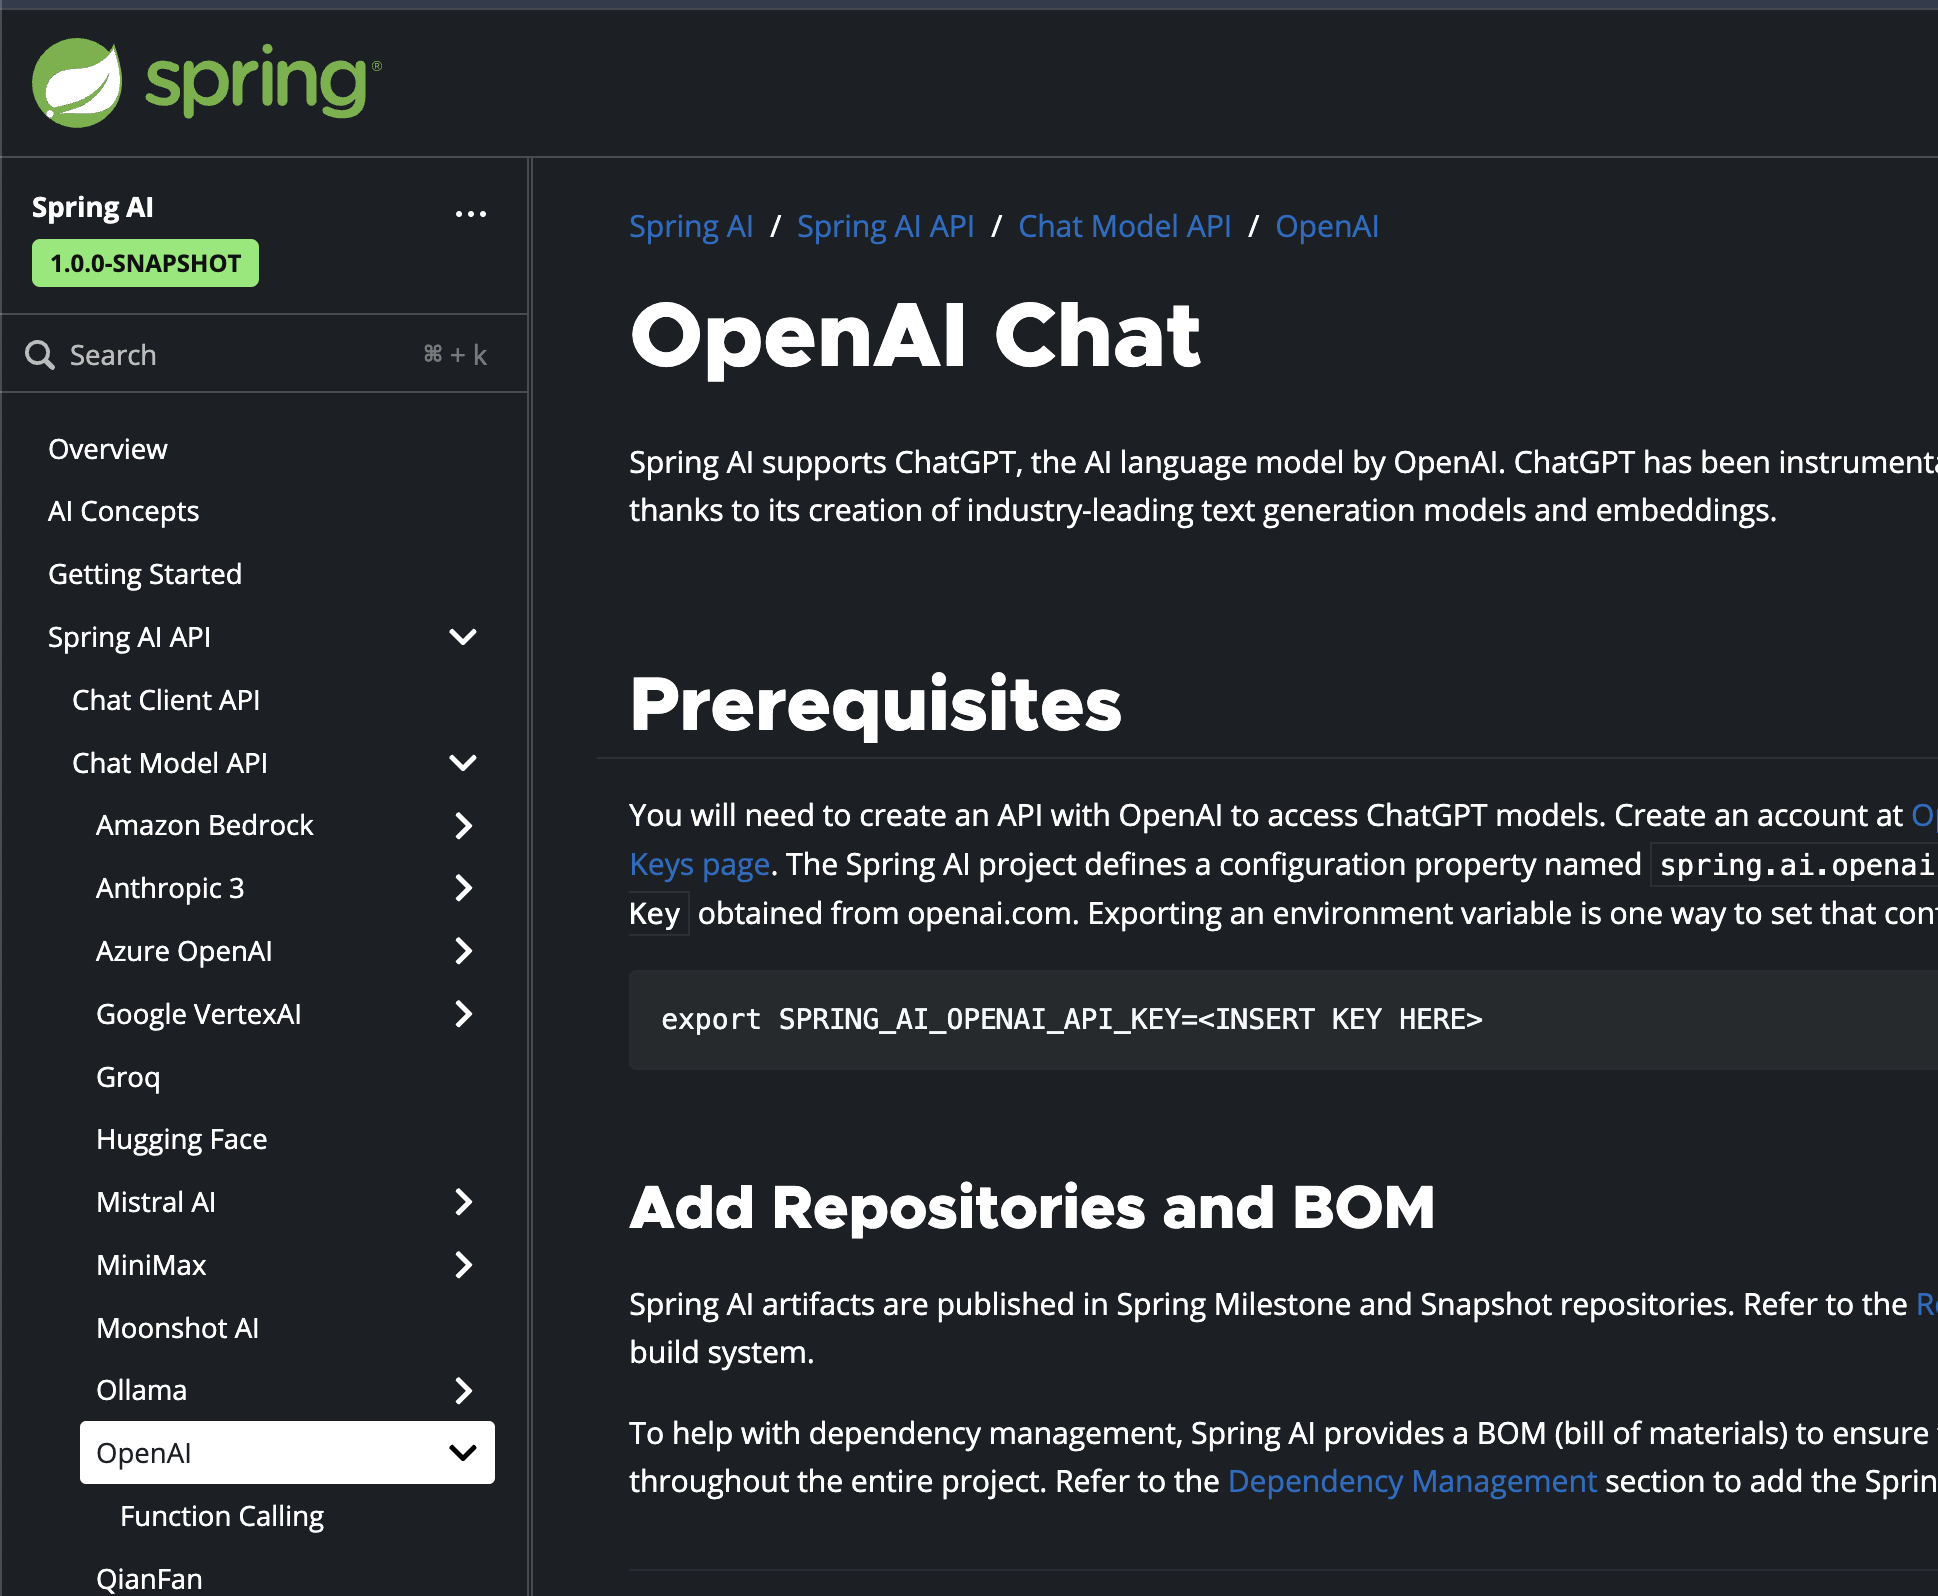Go to Function Calling under OpenAI

pos(222,1516)
